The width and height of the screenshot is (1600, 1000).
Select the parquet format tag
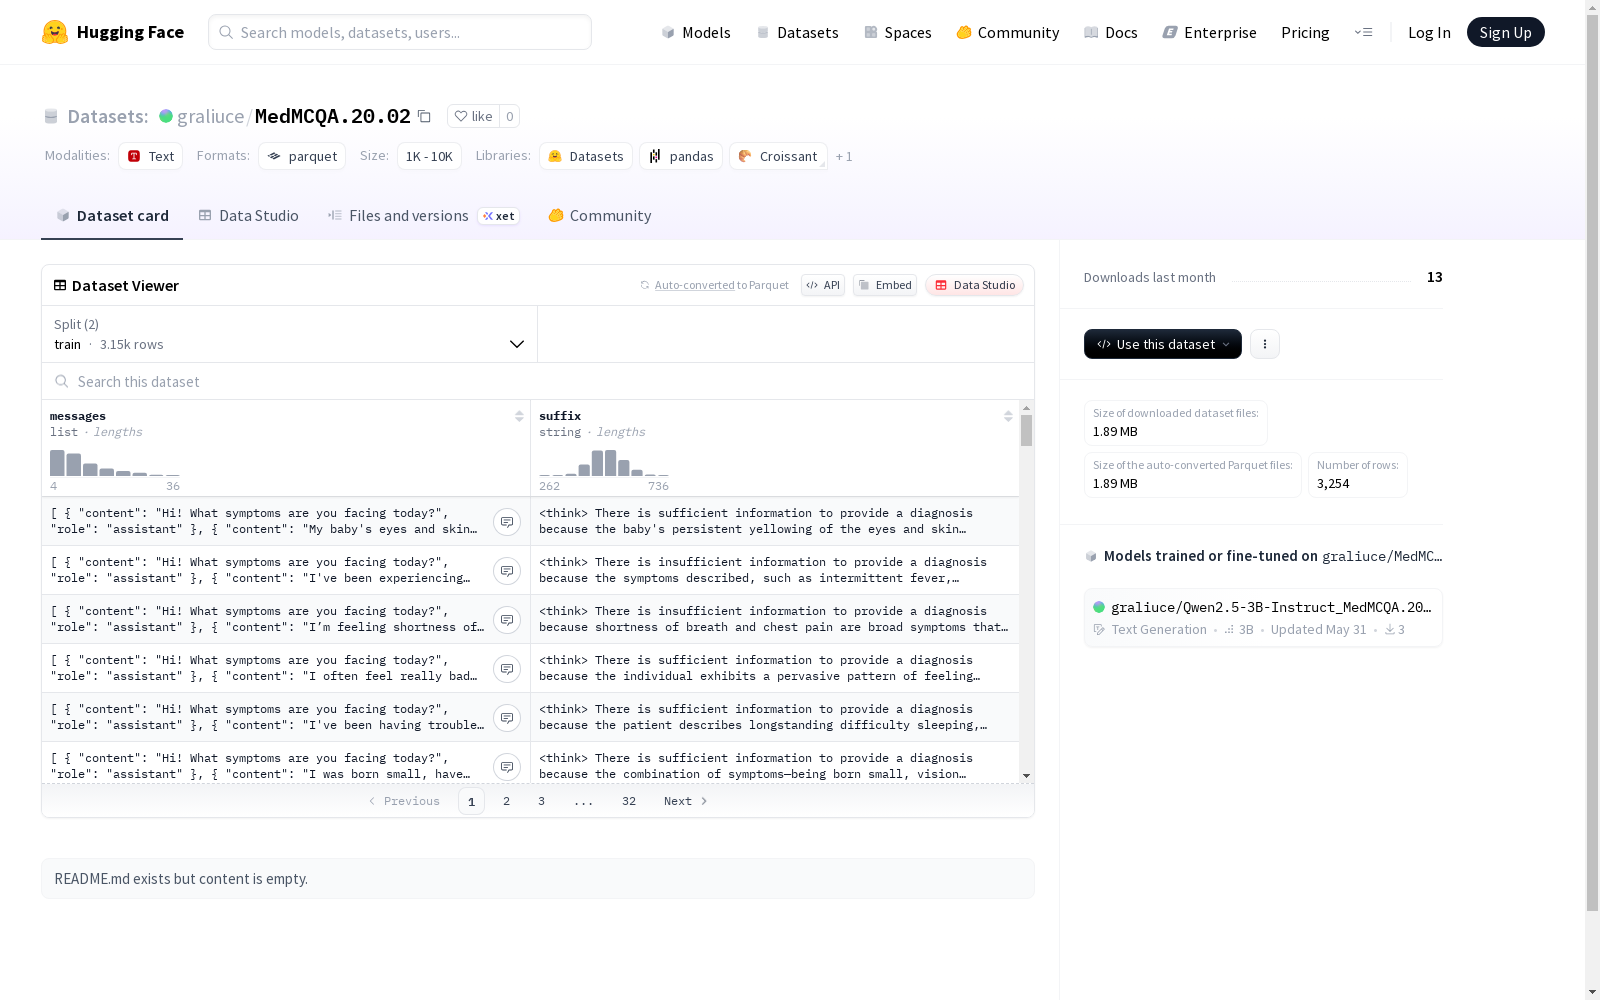[302, 156]
